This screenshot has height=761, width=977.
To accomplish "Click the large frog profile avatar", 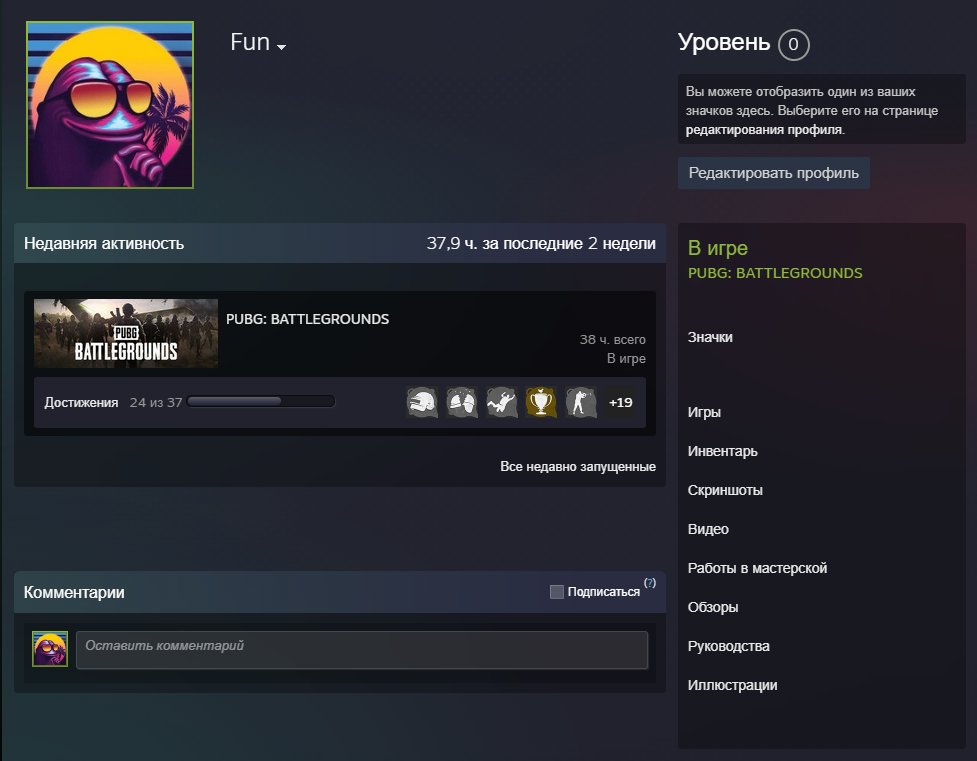I will tap(110, 105).
